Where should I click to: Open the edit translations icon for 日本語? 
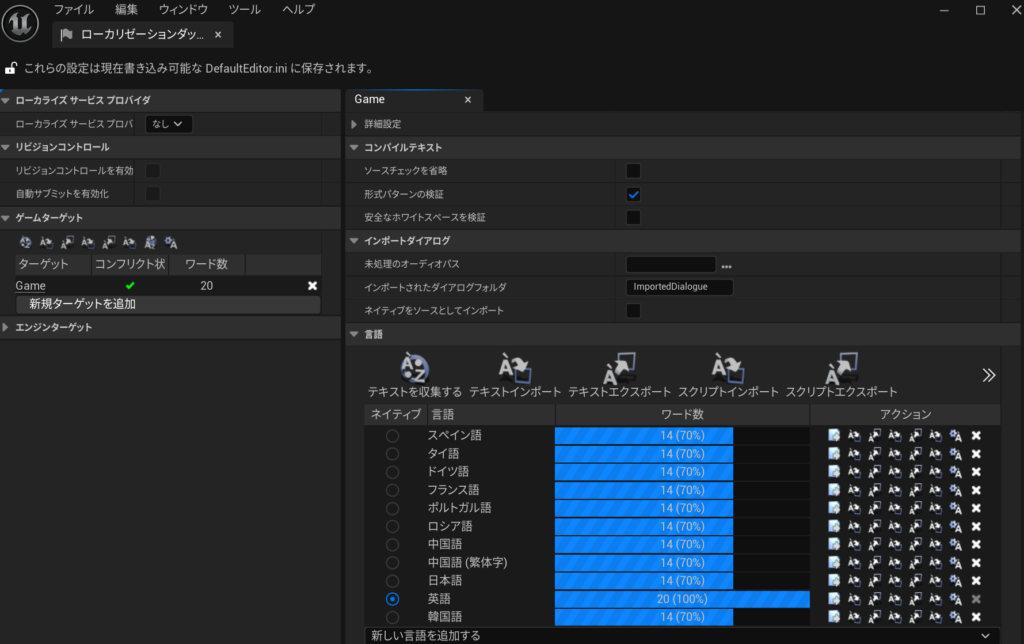click(x=834, y=581)
